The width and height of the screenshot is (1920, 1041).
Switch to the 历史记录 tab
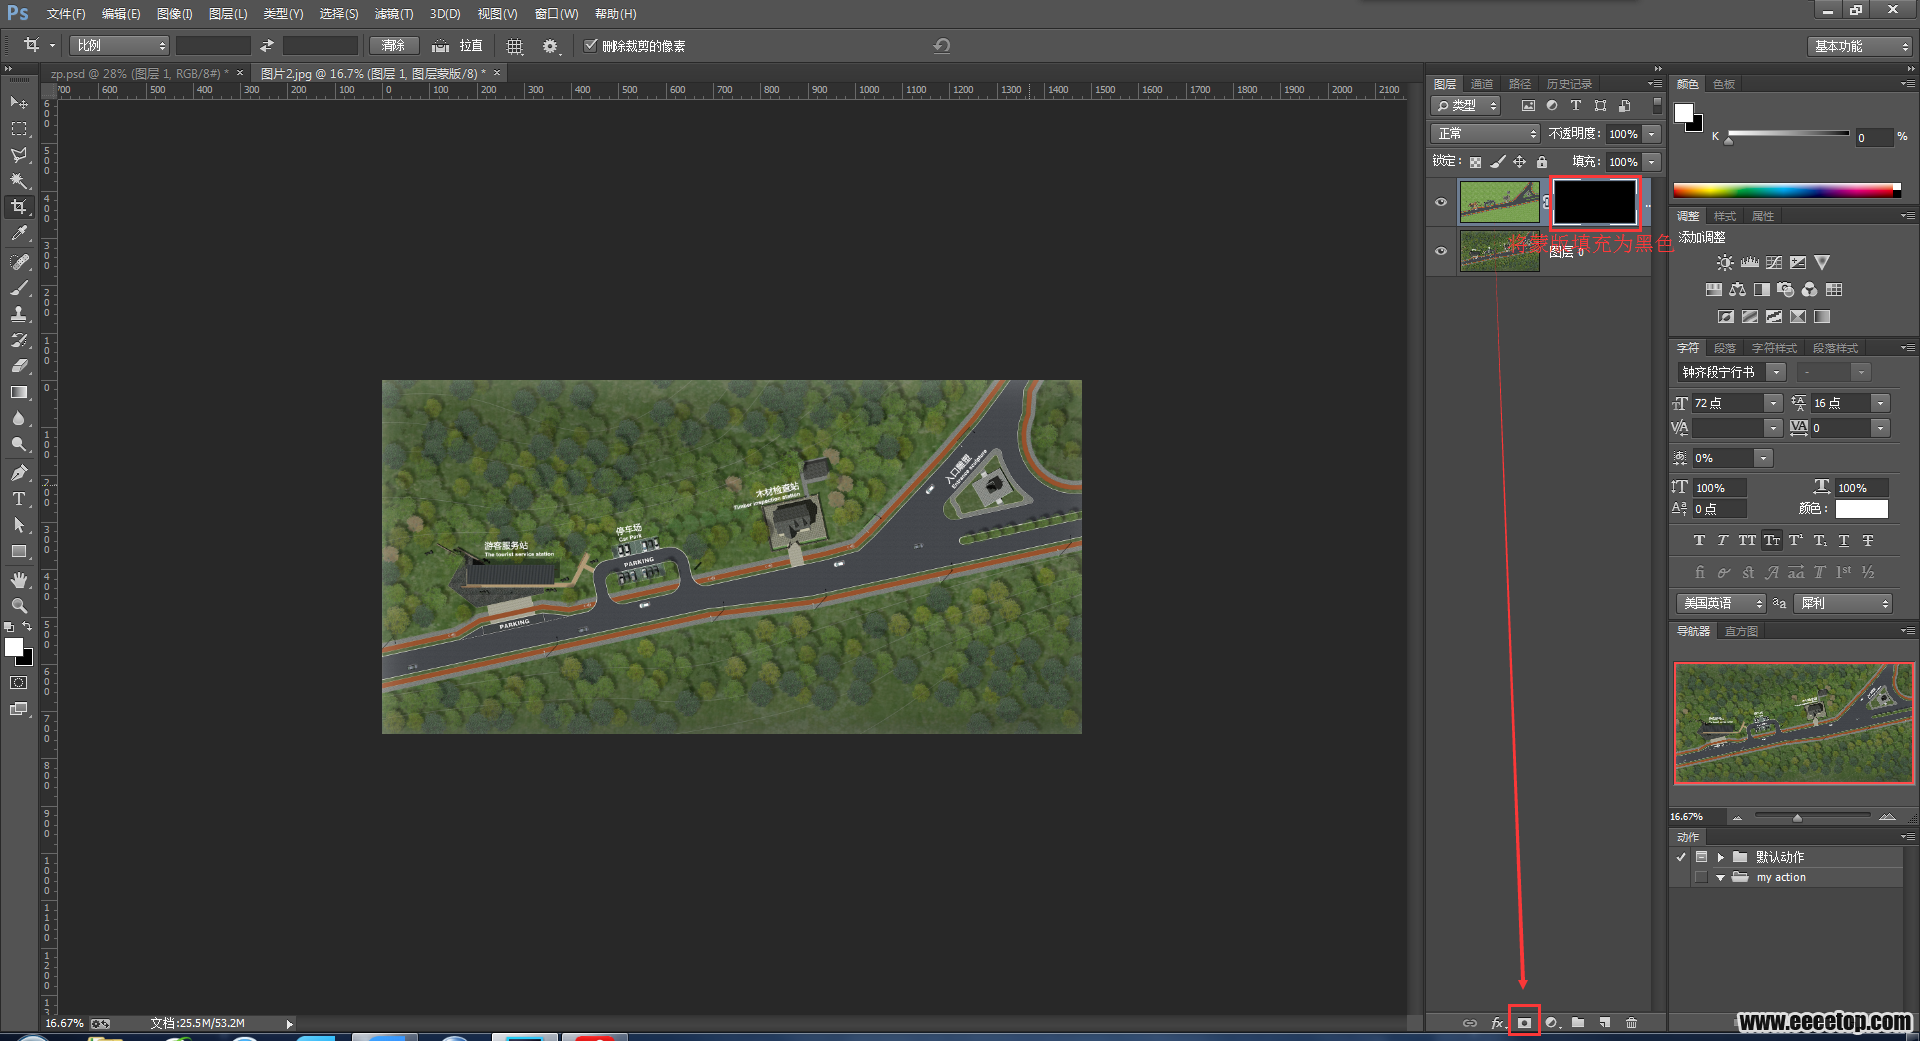point(1569,84)
